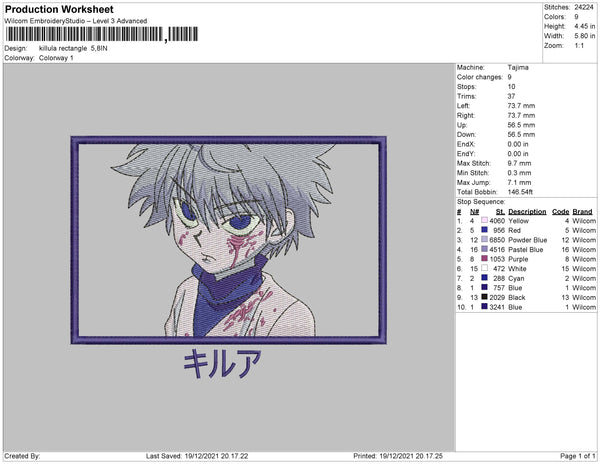Click the Total Bobbin value 146.54ft
Image resolution: width=600 pixels, height=464 pixels.
click(x=520, y=192)
